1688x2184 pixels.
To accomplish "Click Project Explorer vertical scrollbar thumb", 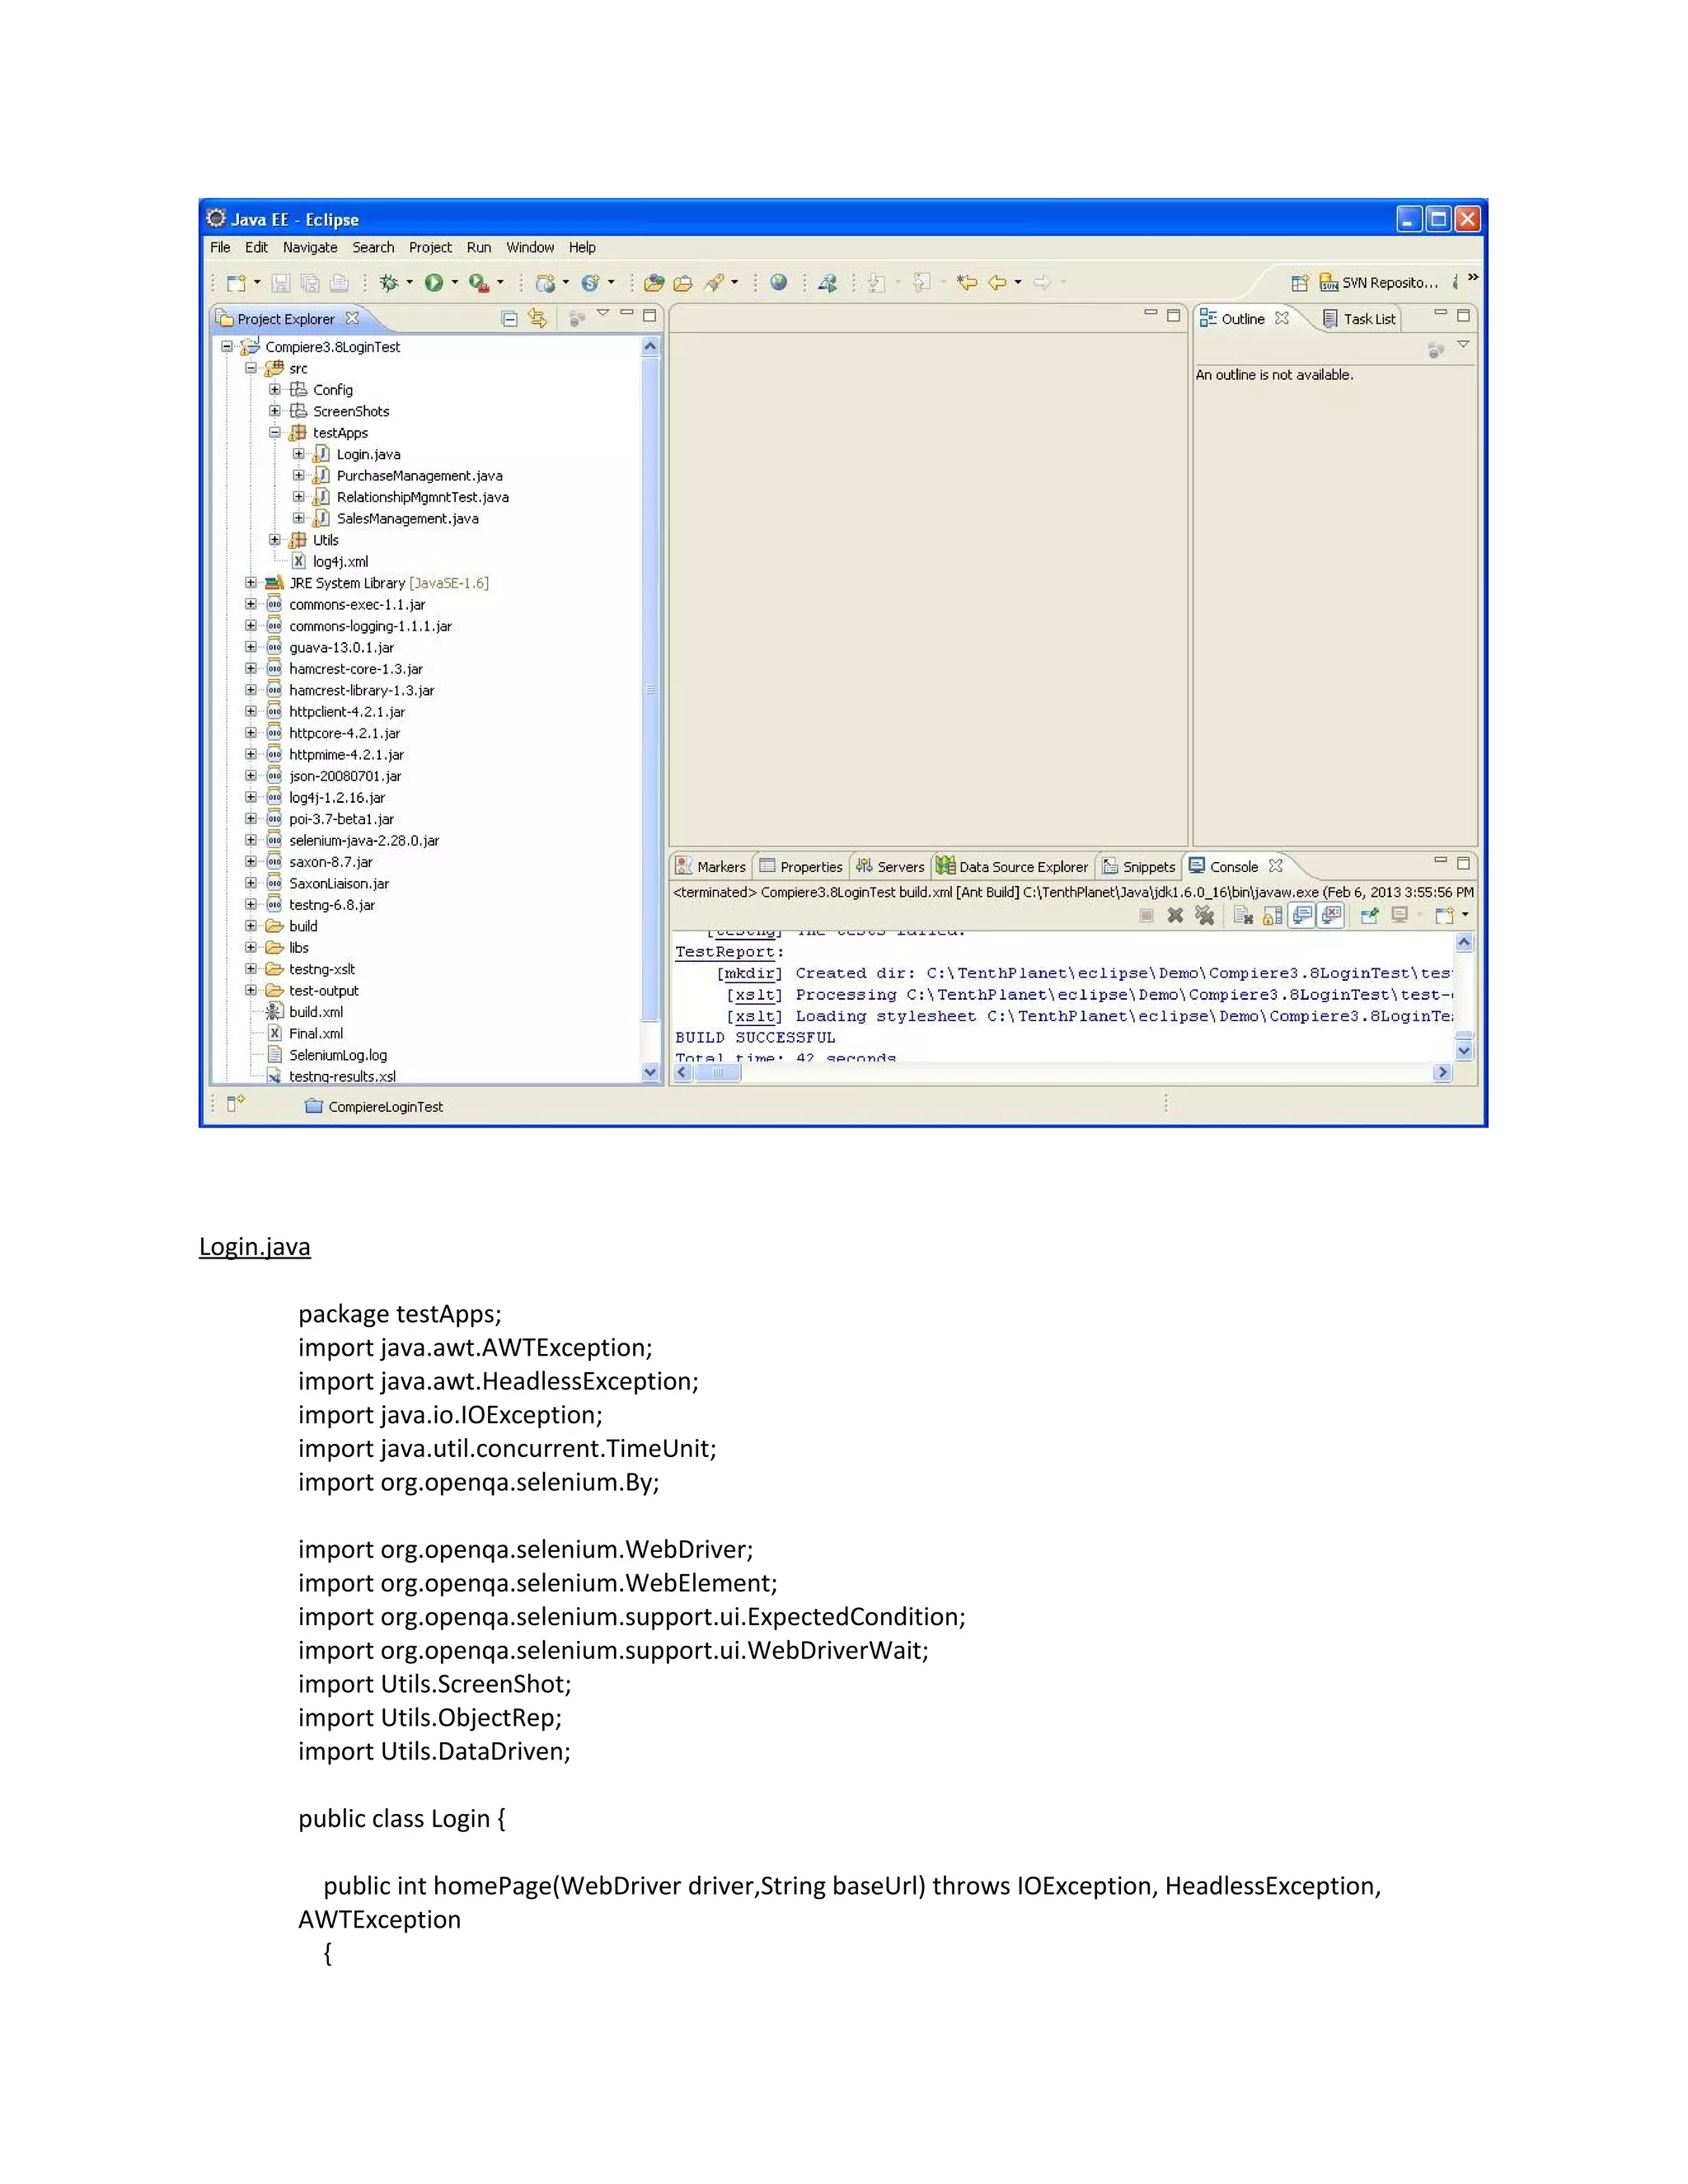I will pyautogui.click(x=650, y=690).
